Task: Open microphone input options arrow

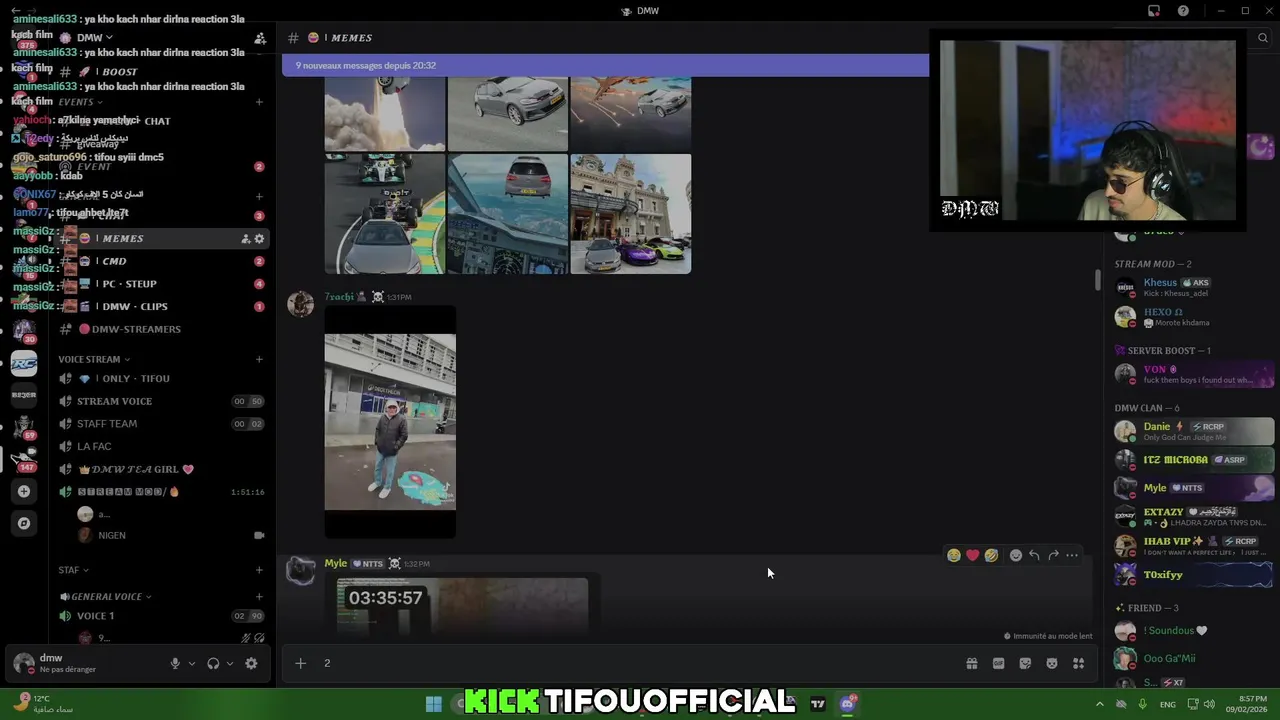Action: point(191,663)
